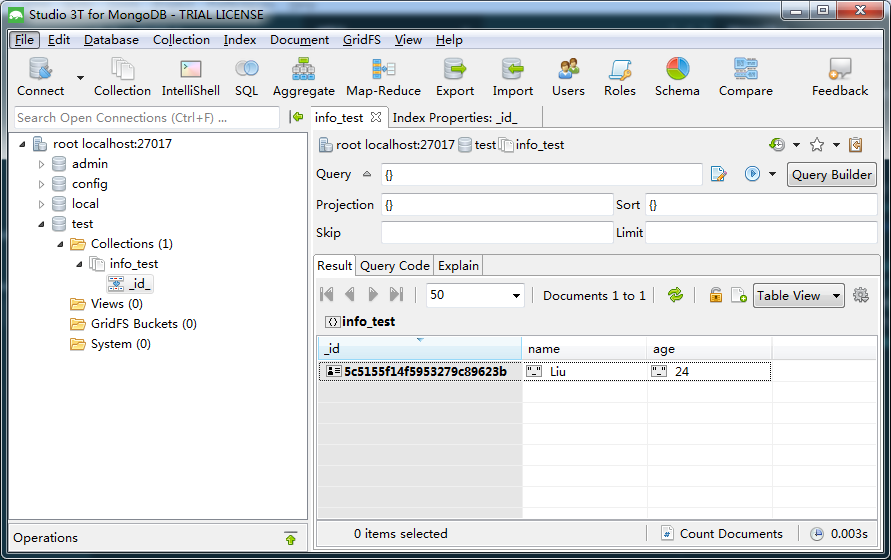The height and width of the screenshot is (560, 891).
Task: Open the Index menu
Action: click(240, 40)
